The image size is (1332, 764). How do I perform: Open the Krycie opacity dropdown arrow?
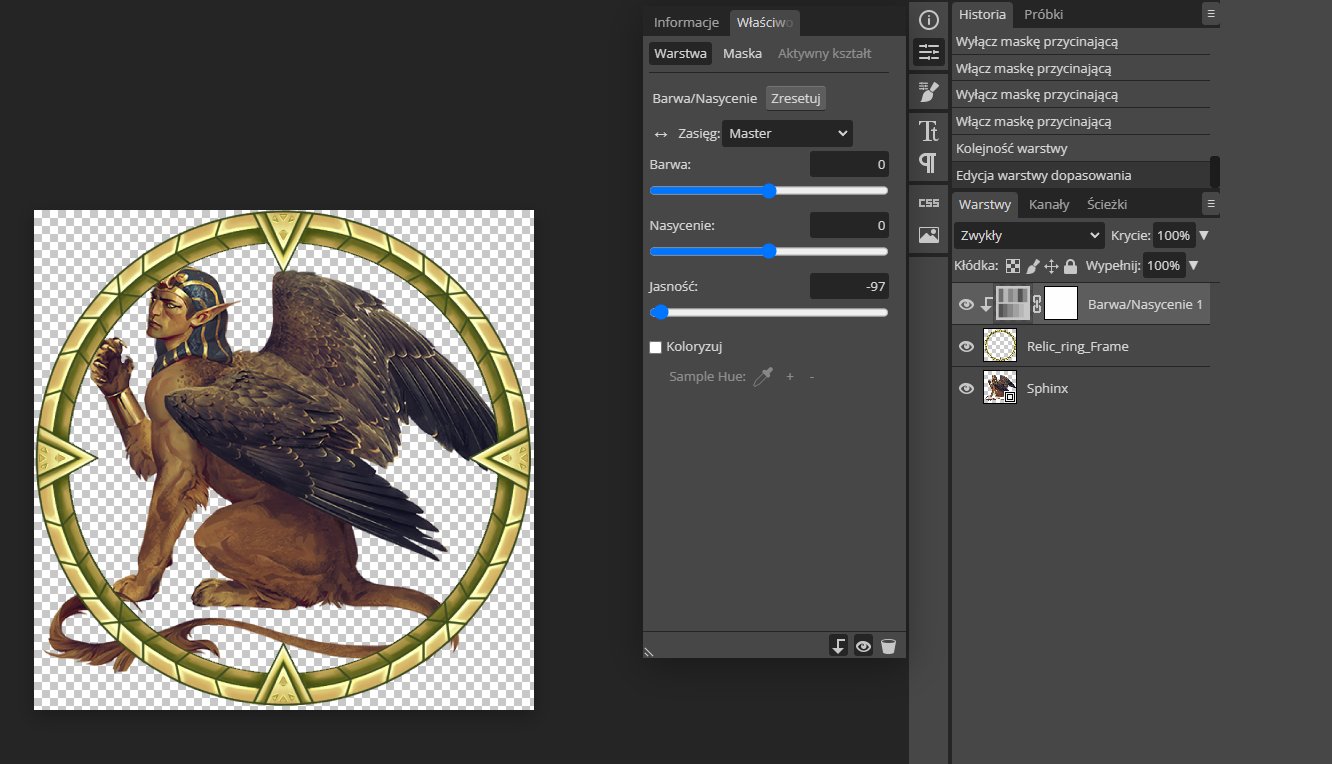coord(1205,235)
